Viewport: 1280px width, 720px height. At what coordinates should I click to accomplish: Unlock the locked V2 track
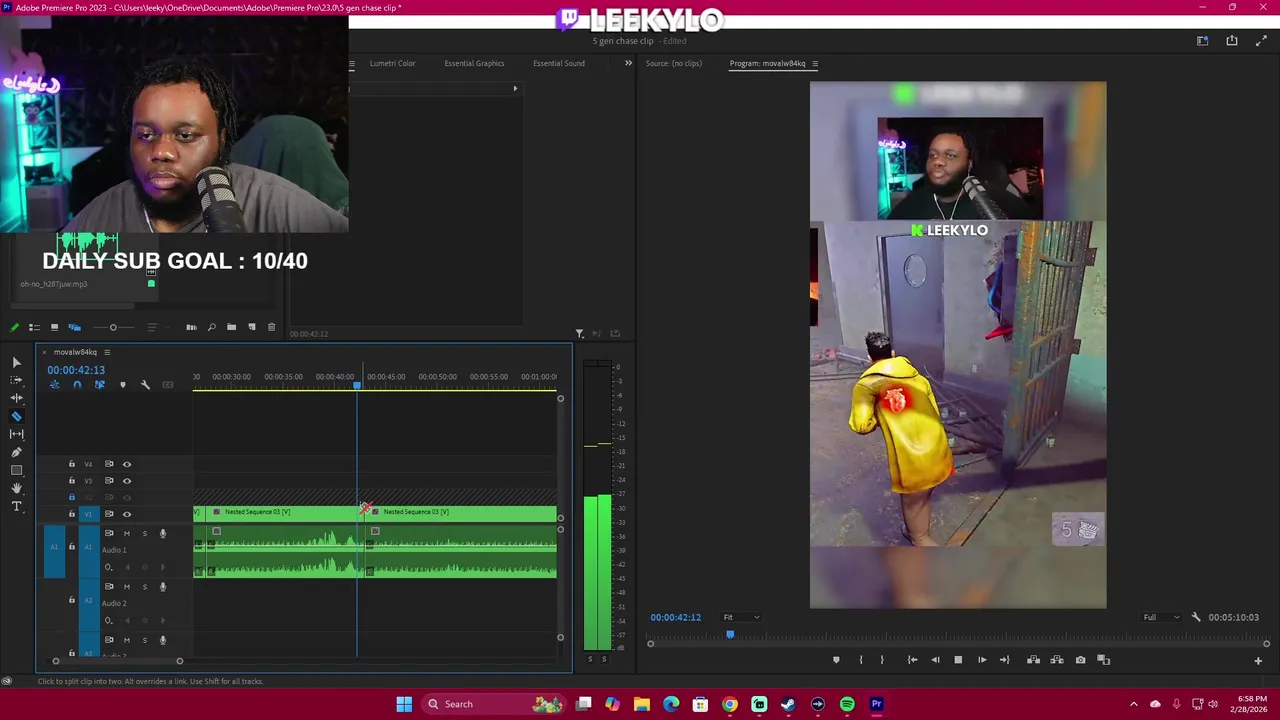click(71, 497)
